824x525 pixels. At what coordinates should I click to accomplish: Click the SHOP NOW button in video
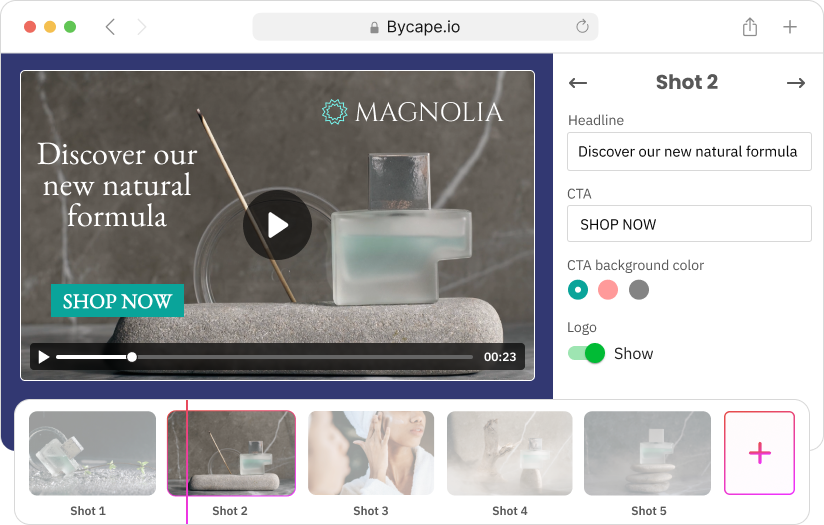pos(117,301)
